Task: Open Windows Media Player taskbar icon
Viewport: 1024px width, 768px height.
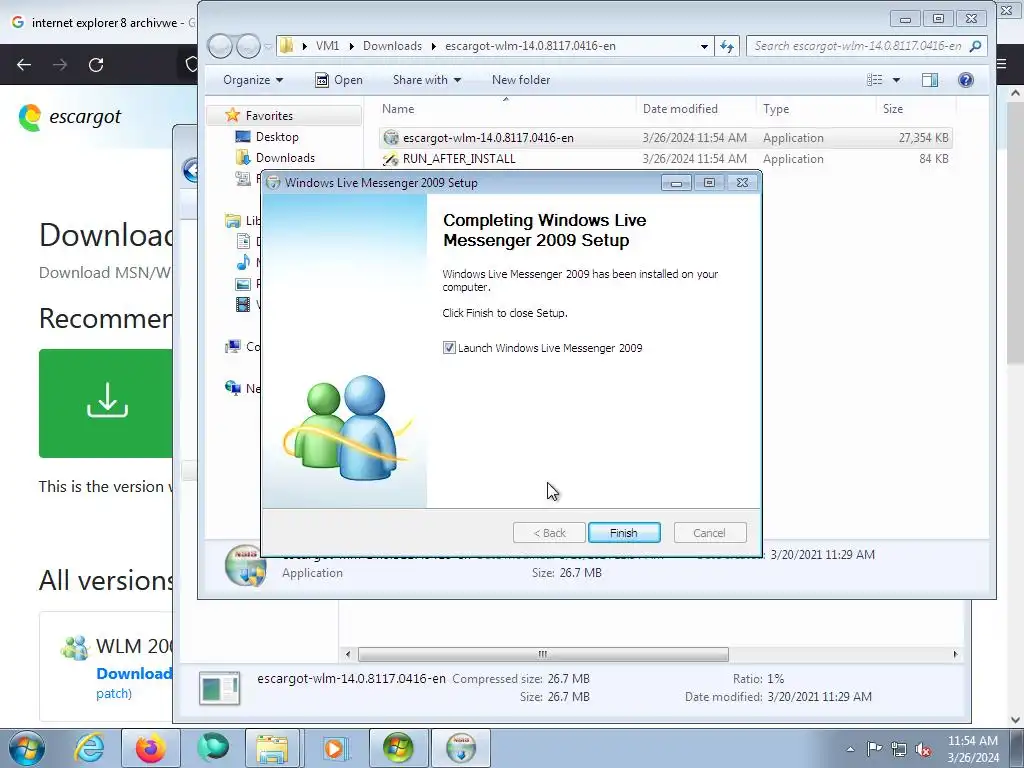Action: 337,748
